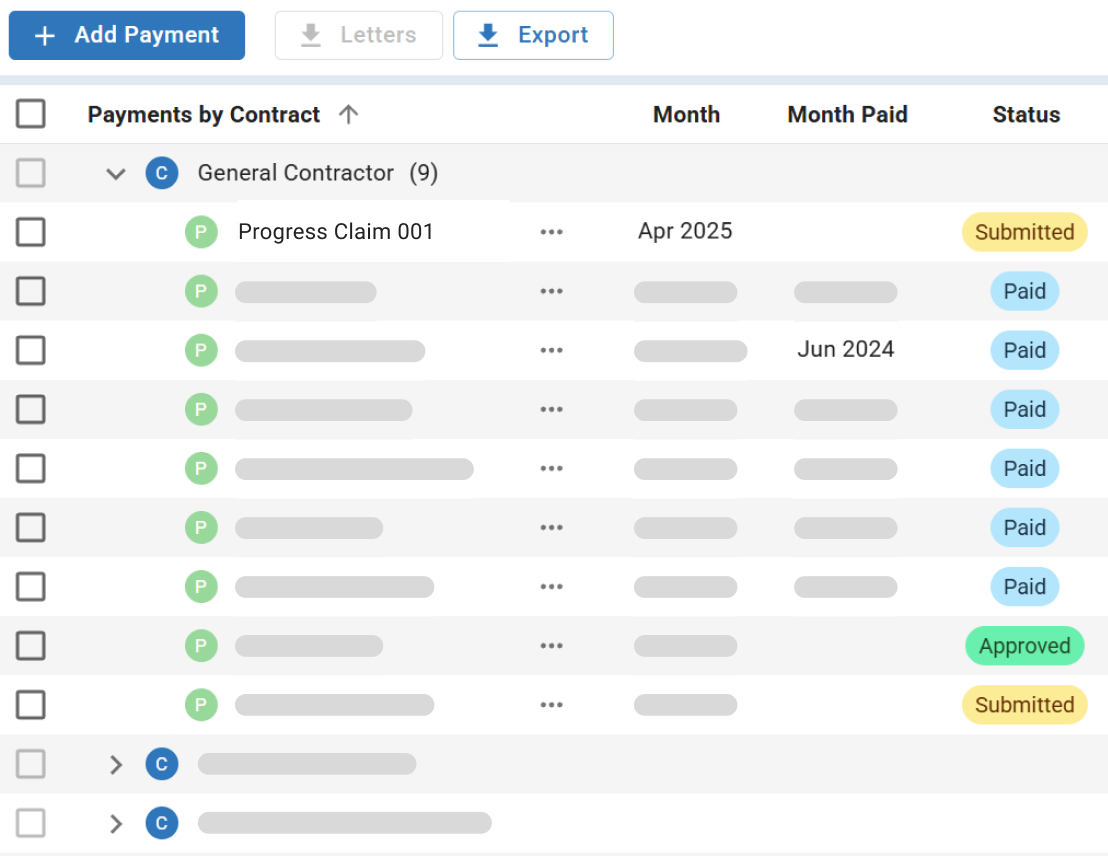
Task: Open the ellipsis menu for Progress Claim 001
Action: pyautogui.click(x=551, y=231)
